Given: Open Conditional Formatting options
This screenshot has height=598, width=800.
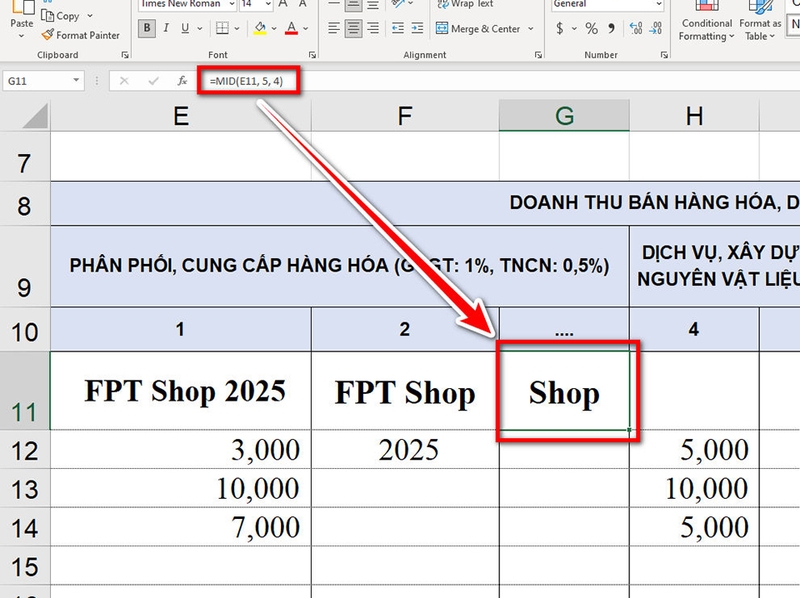Looking at the screenshot, I should click(x=706, y=22).
